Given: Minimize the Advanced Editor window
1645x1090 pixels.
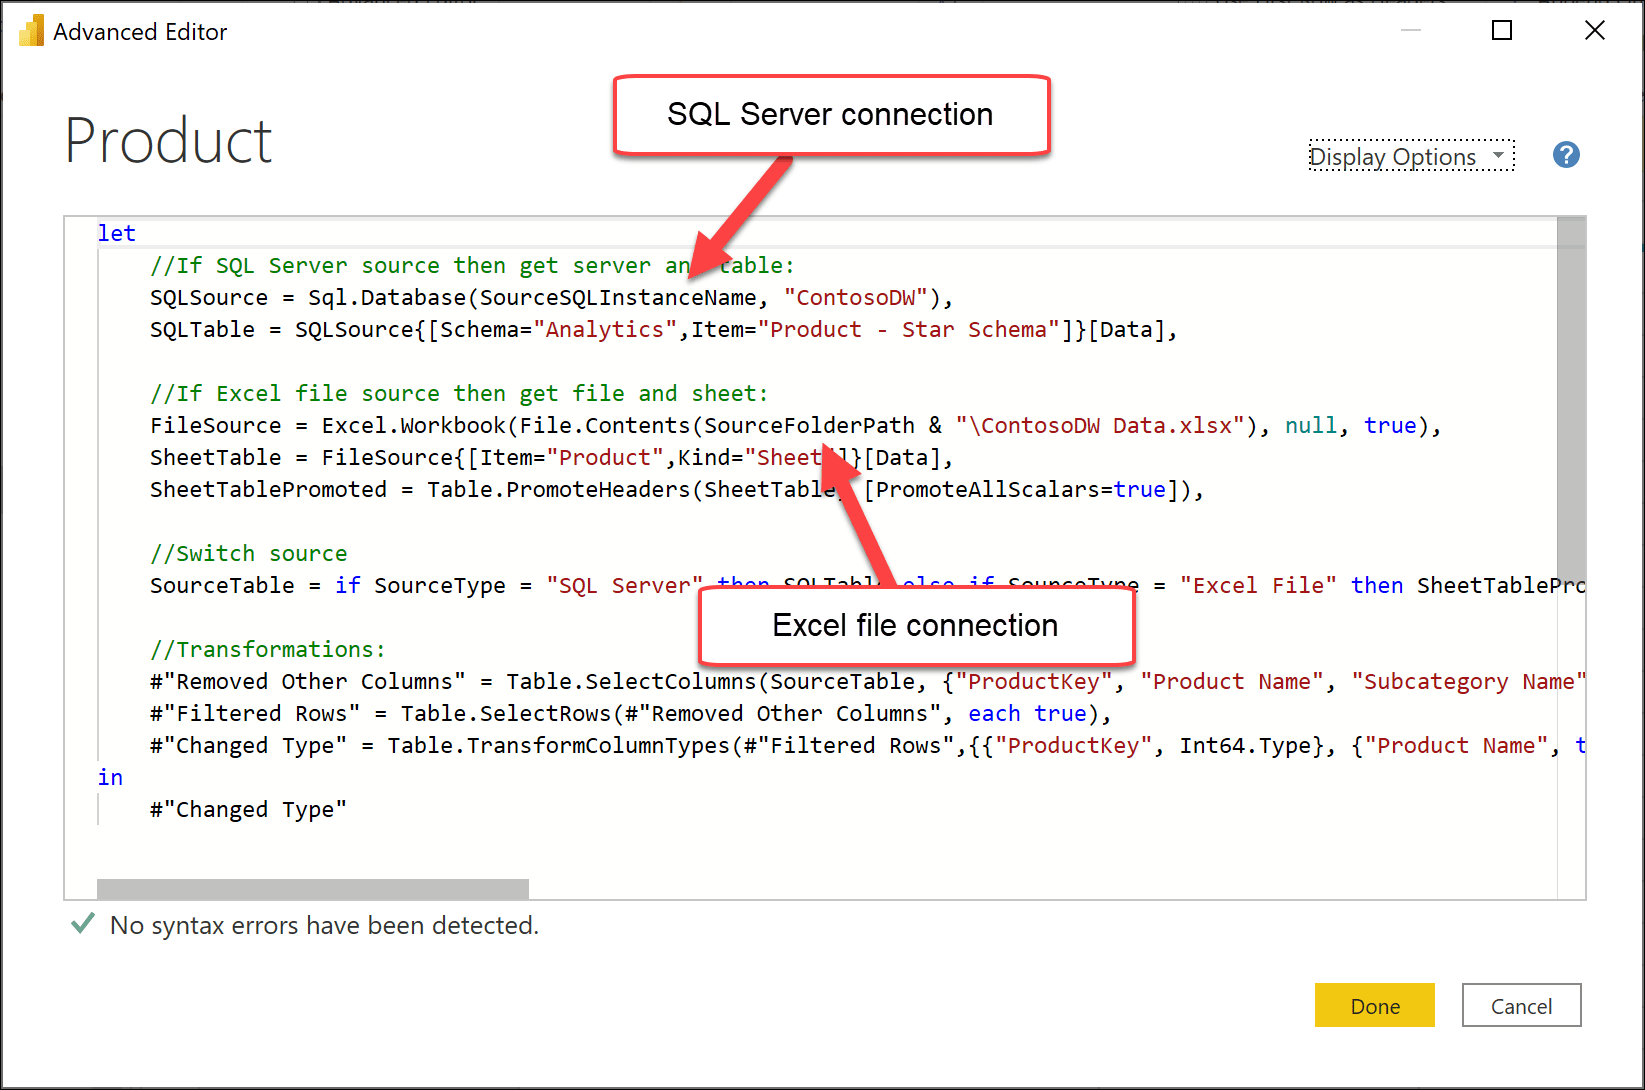Looking at the screenshot, I should pyautogui.click(x=1411, y=31).
